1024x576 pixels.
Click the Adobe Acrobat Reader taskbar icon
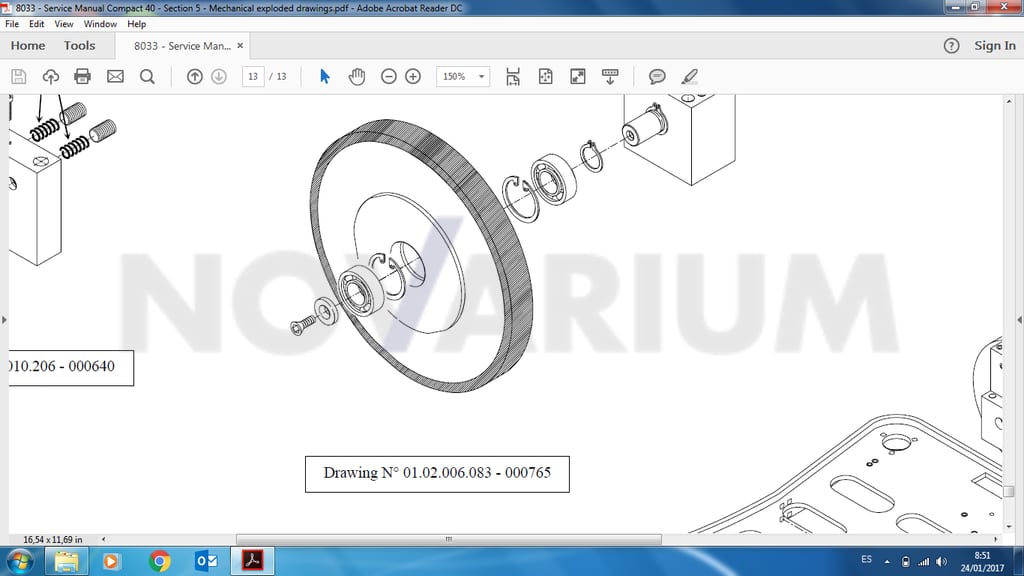coord(253,562)
